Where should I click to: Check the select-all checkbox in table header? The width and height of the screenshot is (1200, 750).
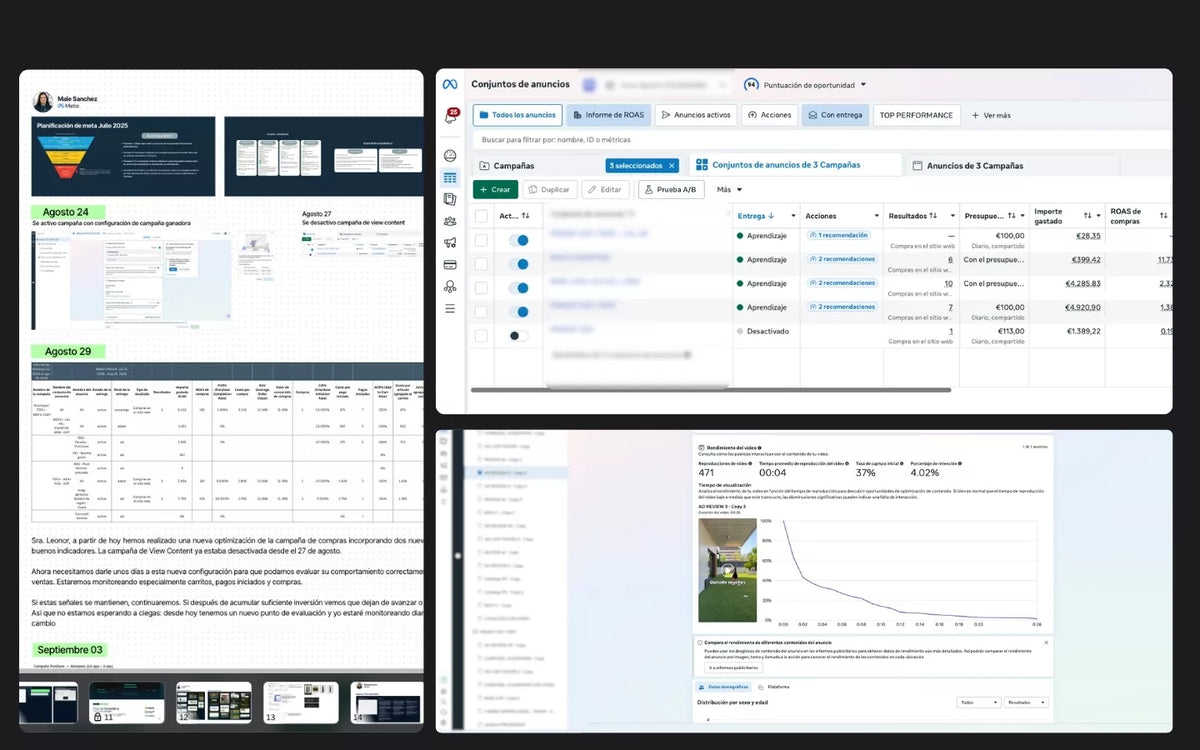click(x=481, y=215)
